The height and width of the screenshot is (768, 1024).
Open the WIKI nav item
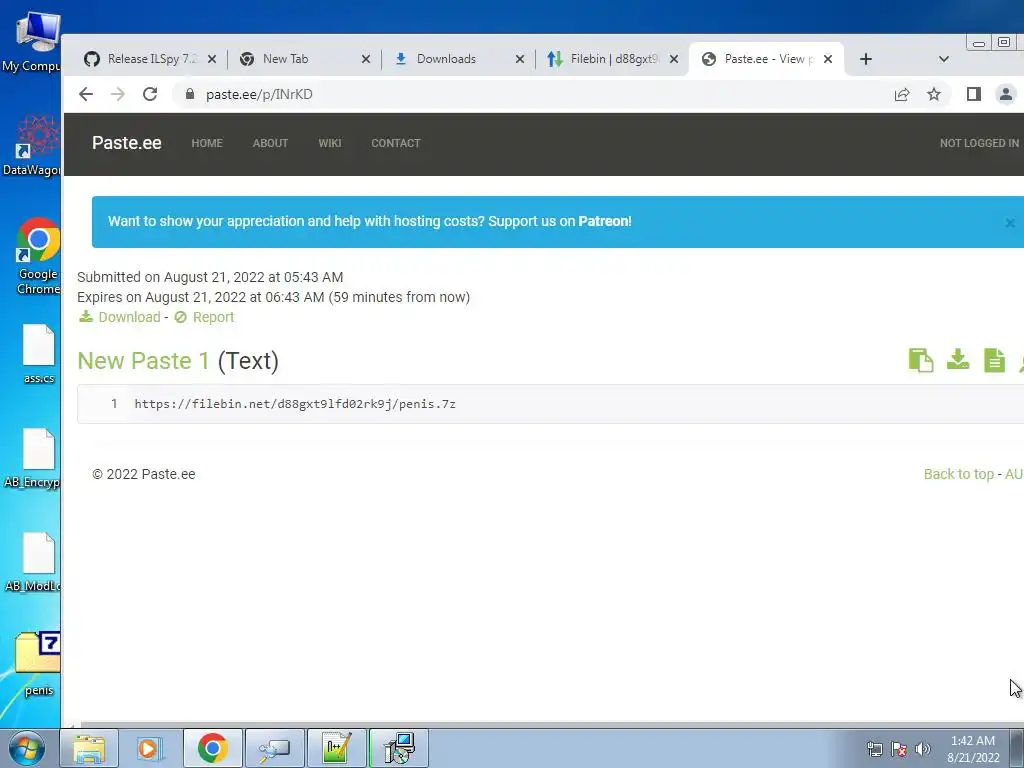[330, 143]
